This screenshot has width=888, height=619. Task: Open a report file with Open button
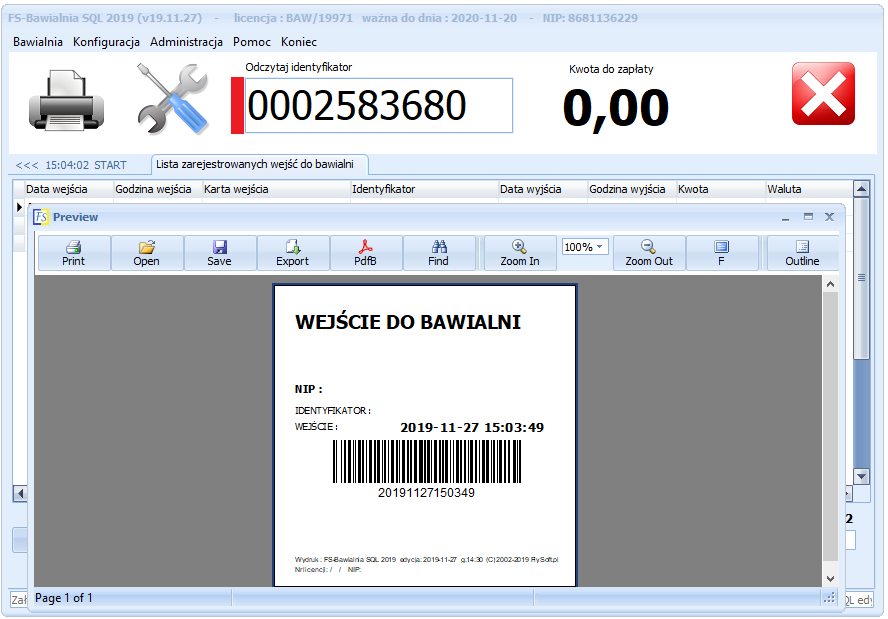pyautogui.click(x=147, y=253)
